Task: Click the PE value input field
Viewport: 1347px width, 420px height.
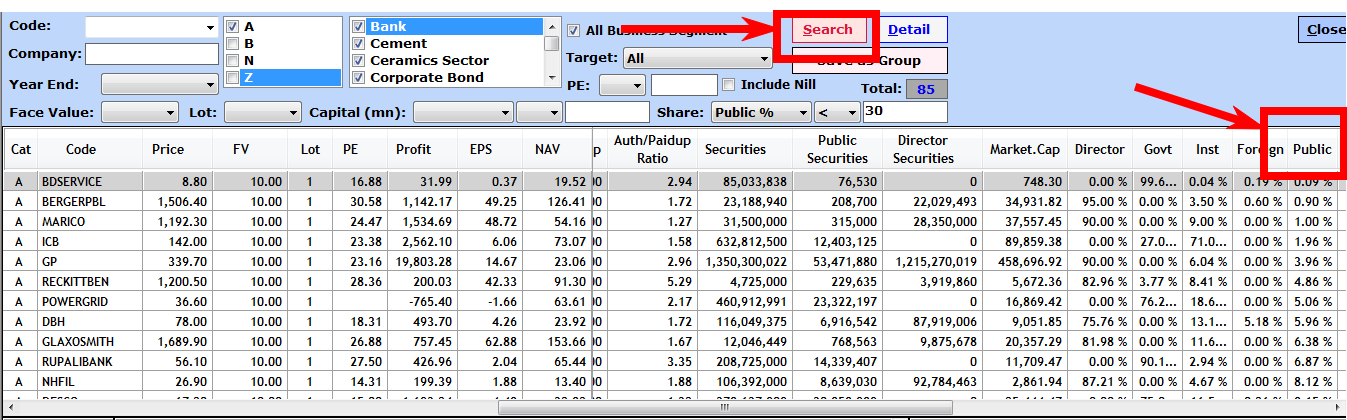Action: coord(684,85)
